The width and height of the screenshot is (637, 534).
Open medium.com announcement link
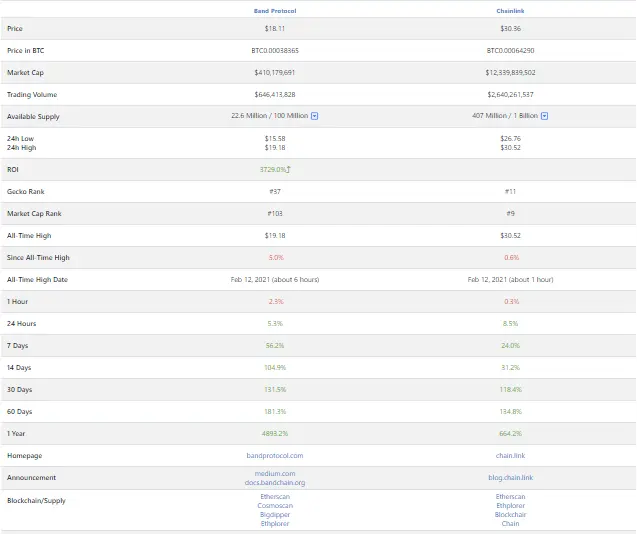point(275,473)
